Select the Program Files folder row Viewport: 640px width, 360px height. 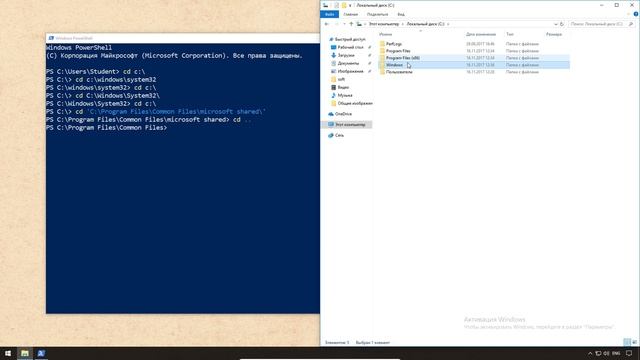coord(474,51)
